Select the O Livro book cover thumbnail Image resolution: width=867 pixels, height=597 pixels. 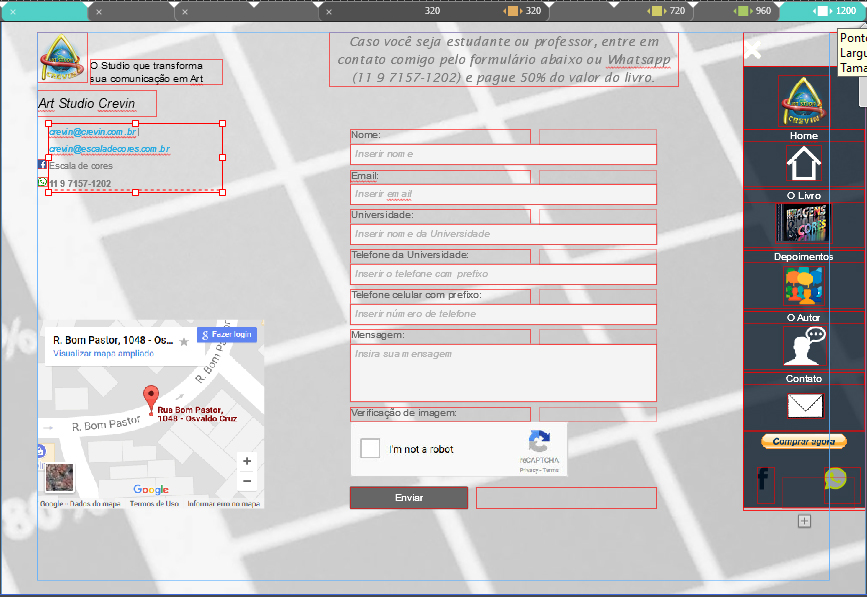(x=803, y=223)
